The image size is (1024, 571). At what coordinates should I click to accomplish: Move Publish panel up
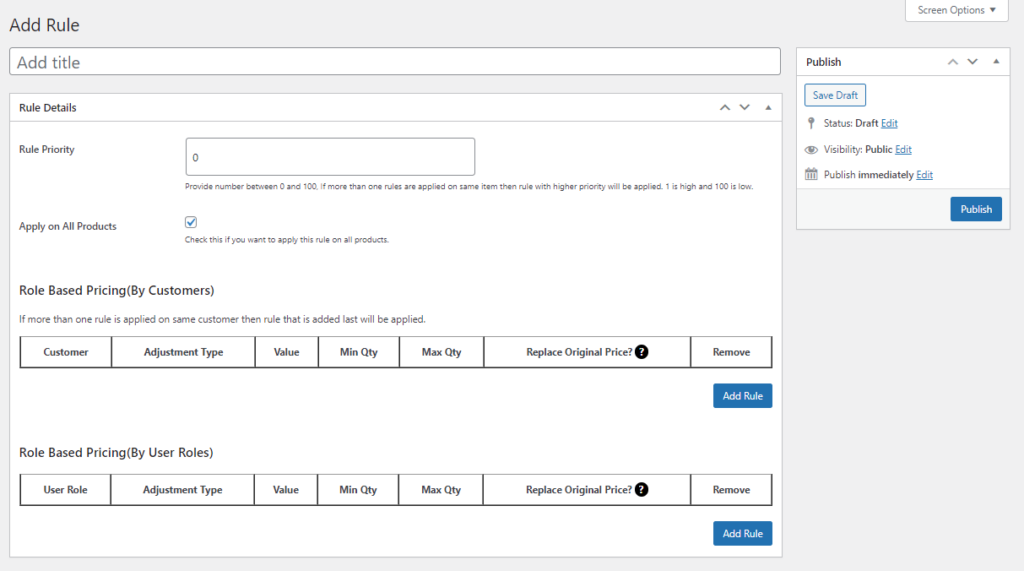[x=953, y=62]
